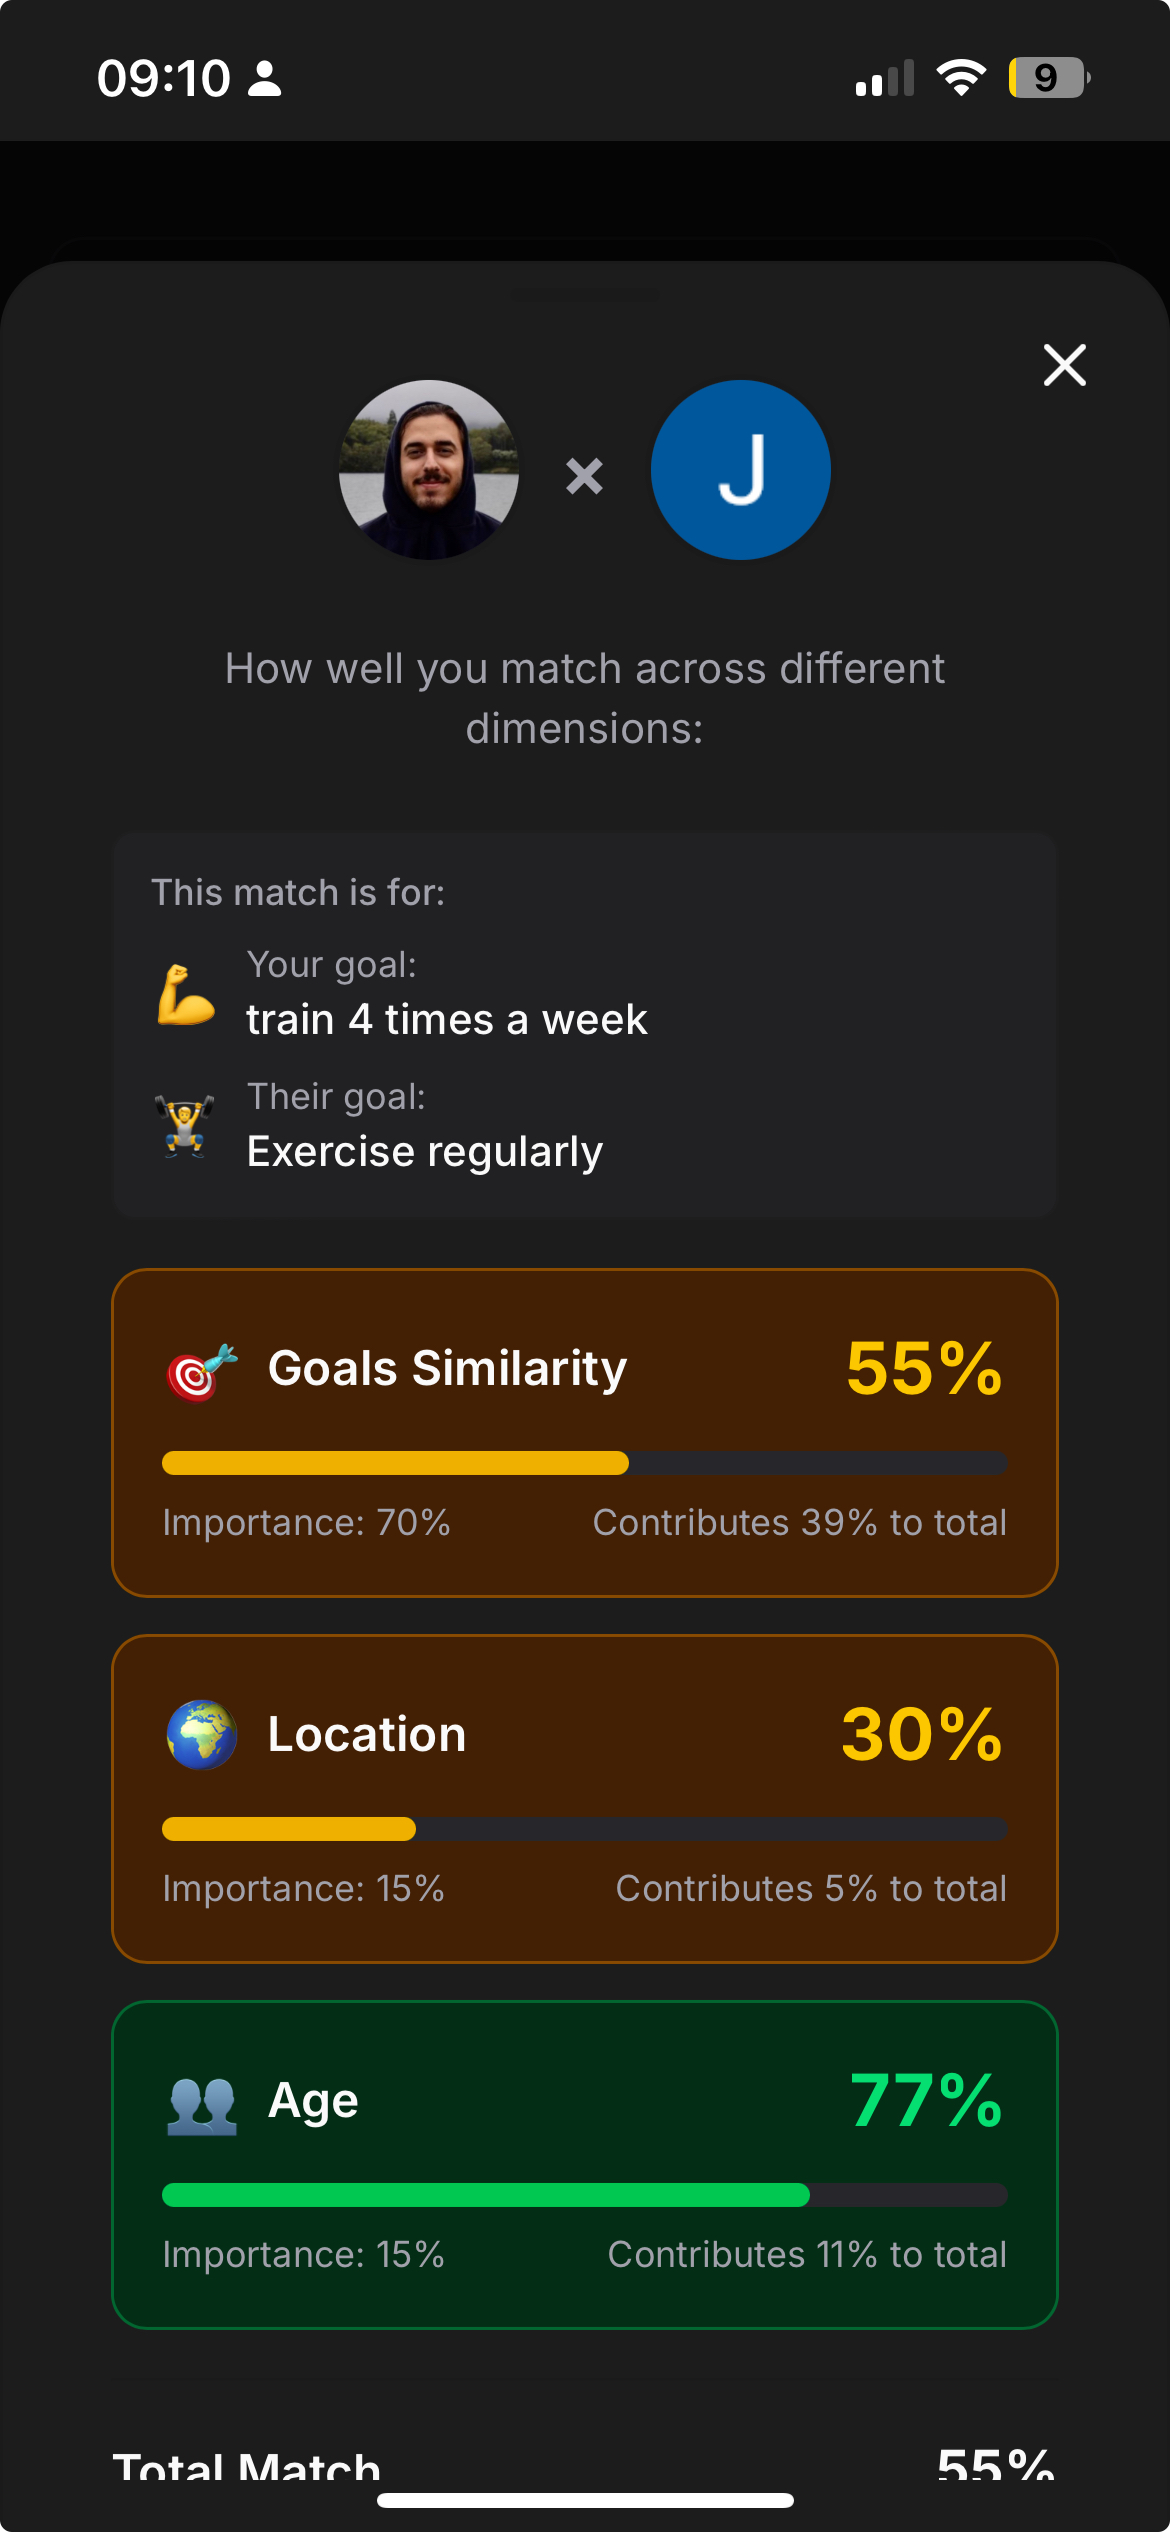This screenshot has height=2532, width=1170.
Task: Select "Exercise regularly" goal text
Action: coord(424,1152)
